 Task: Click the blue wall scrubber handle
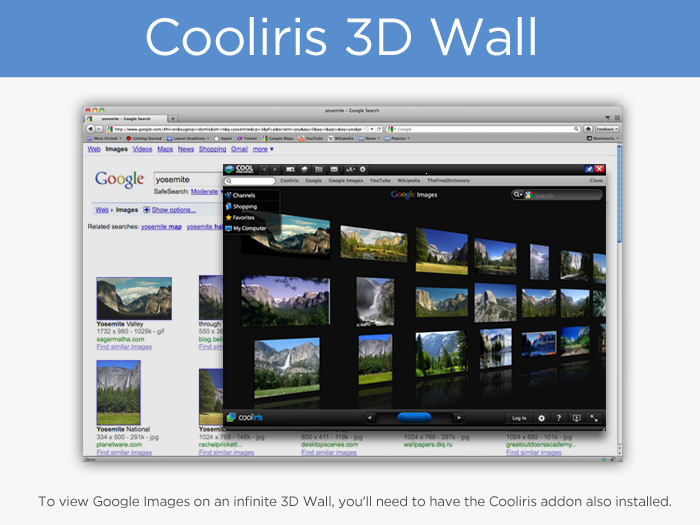tap(414, 417)
